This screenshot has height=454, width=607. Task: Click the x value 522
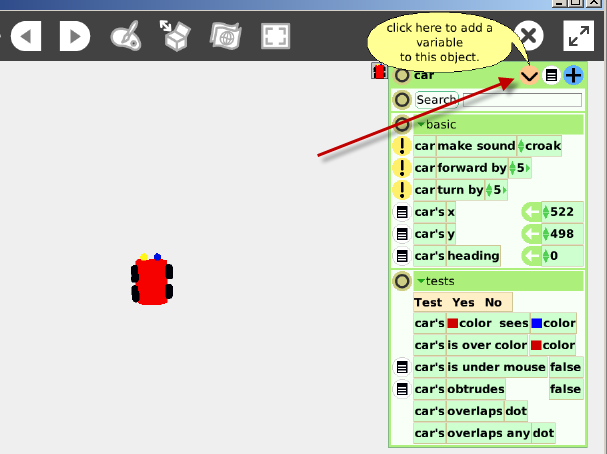click(x=562, y=212)
